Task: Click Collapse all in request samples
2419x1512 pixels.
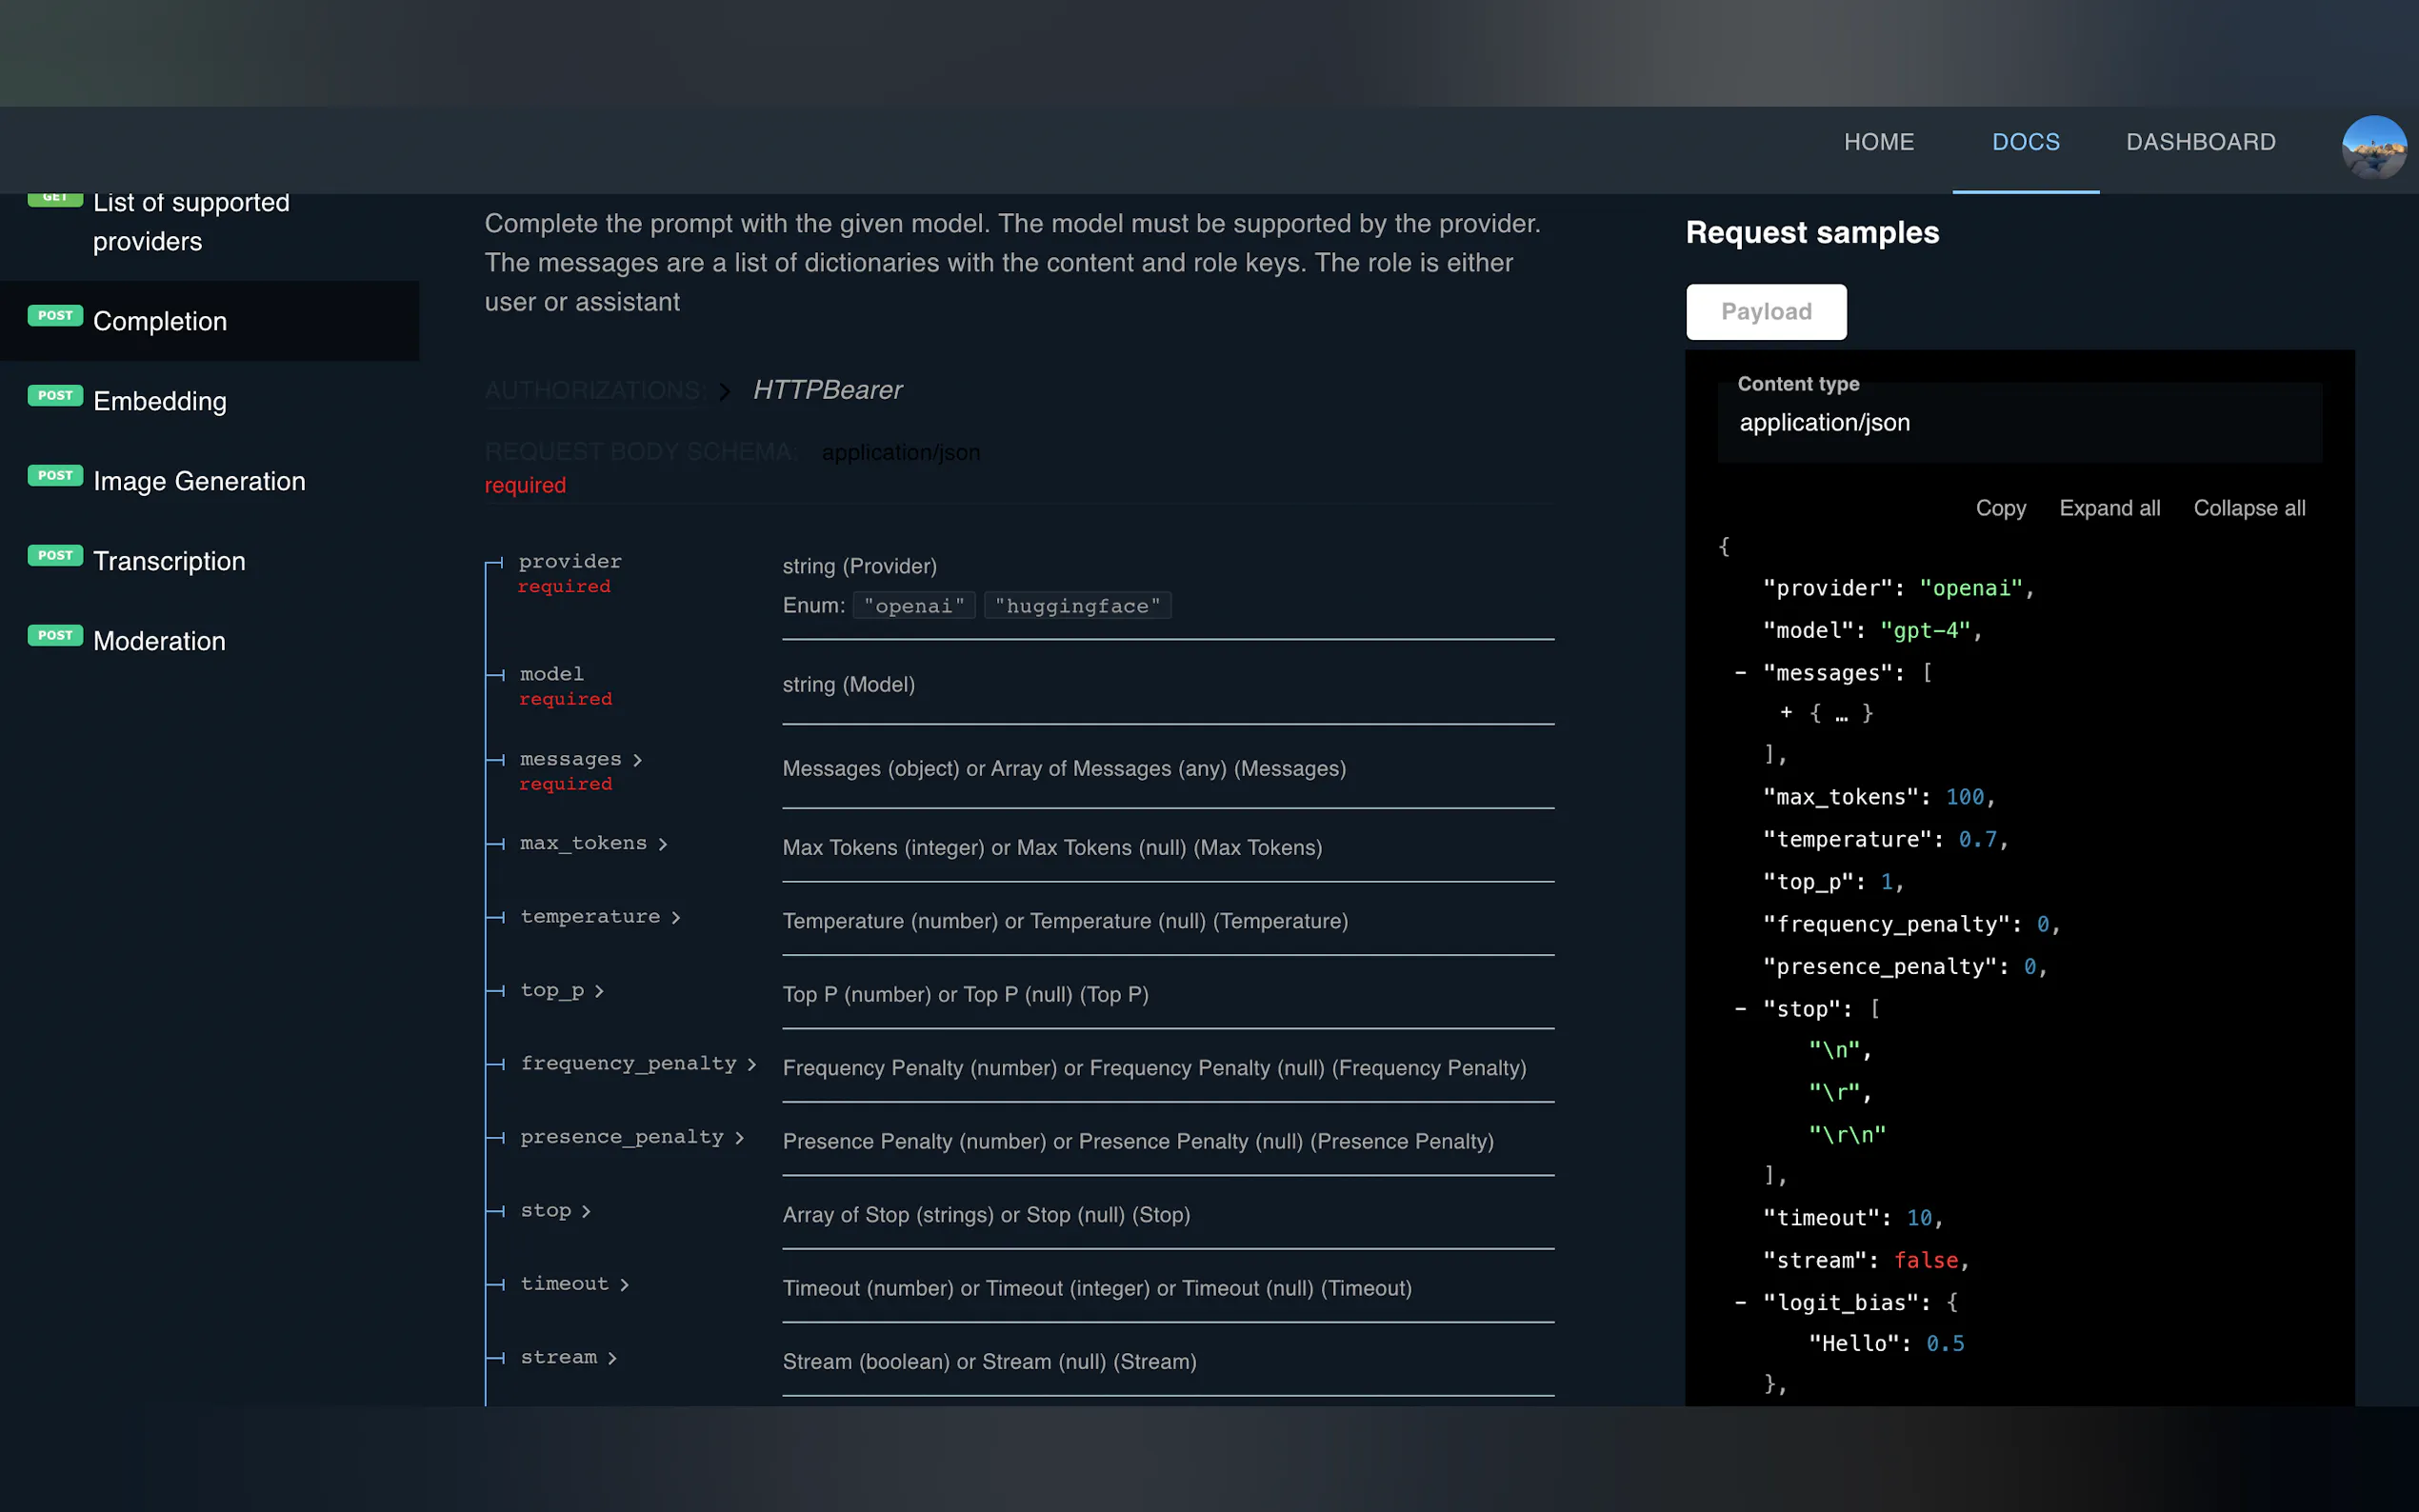Action: [x=2248, y=508]
